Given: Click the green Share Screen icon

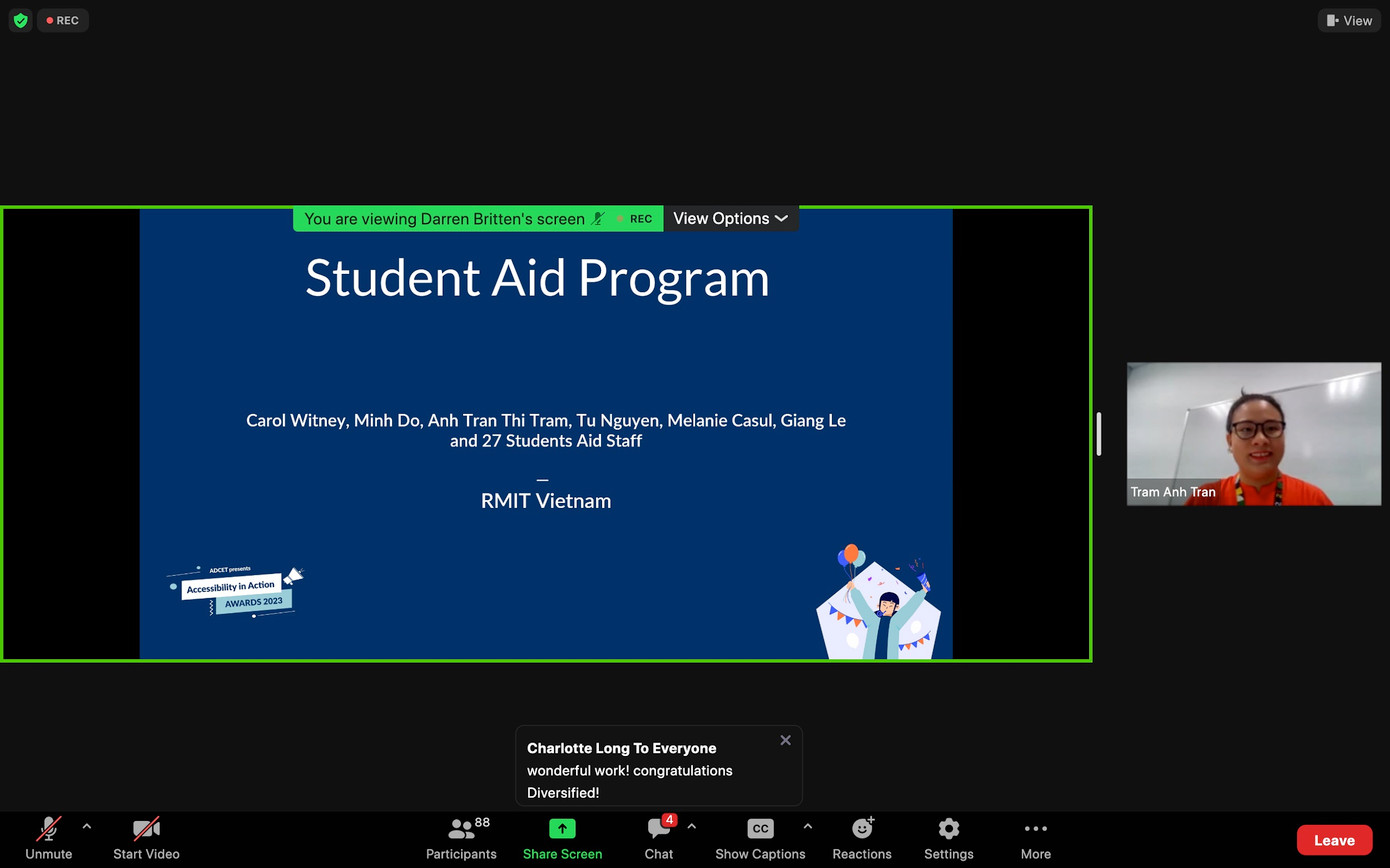Looking at the screenshot, I should 562,828.
